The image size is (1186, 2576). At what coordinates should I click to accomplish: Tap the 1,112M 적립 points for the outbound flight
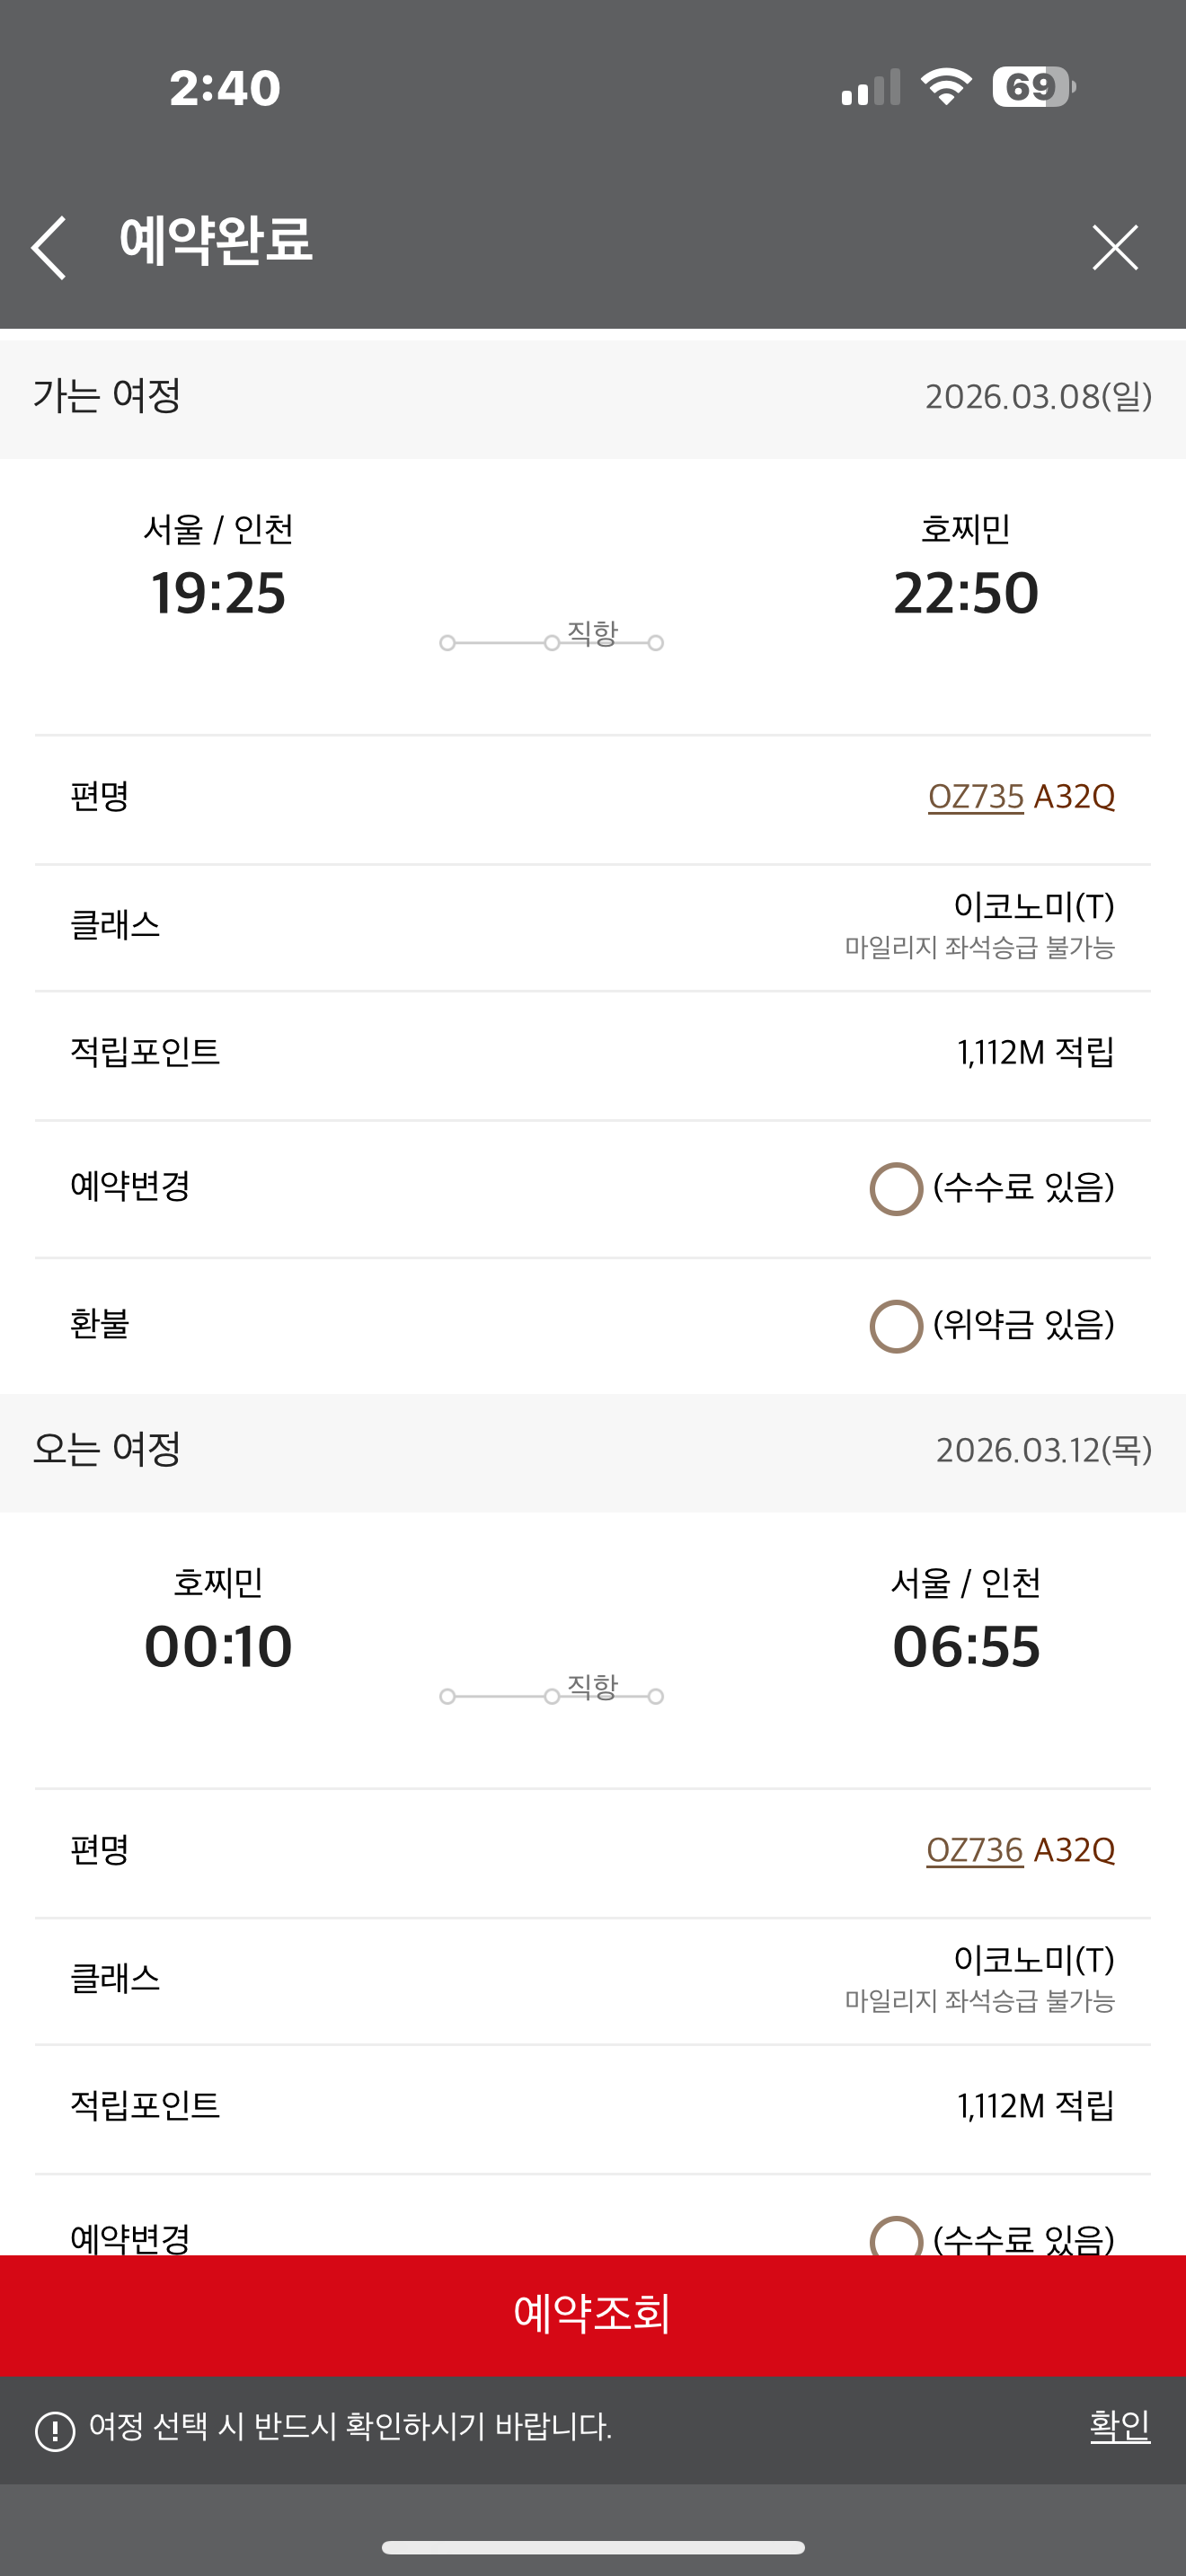pos(1035,1052)
